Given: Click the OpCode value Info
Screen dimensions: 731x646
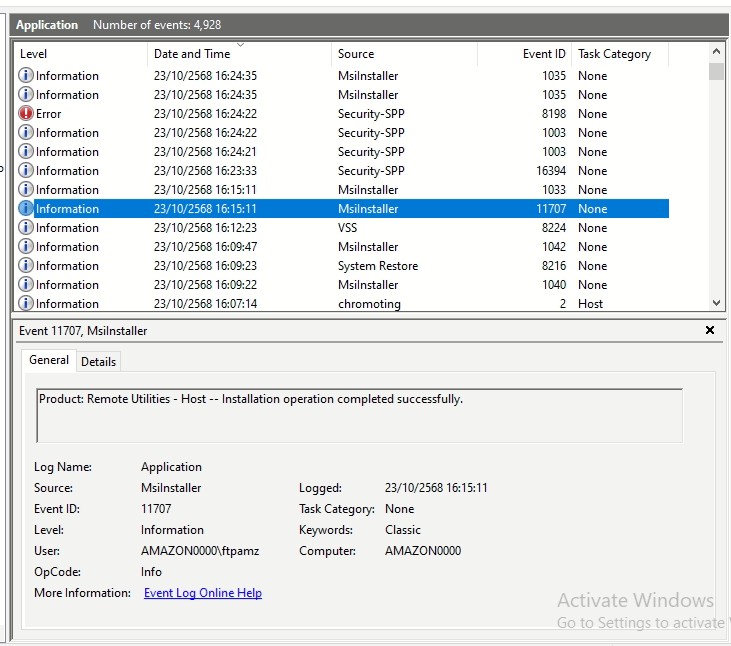Looking at the screenshot, I should [151, 572].
